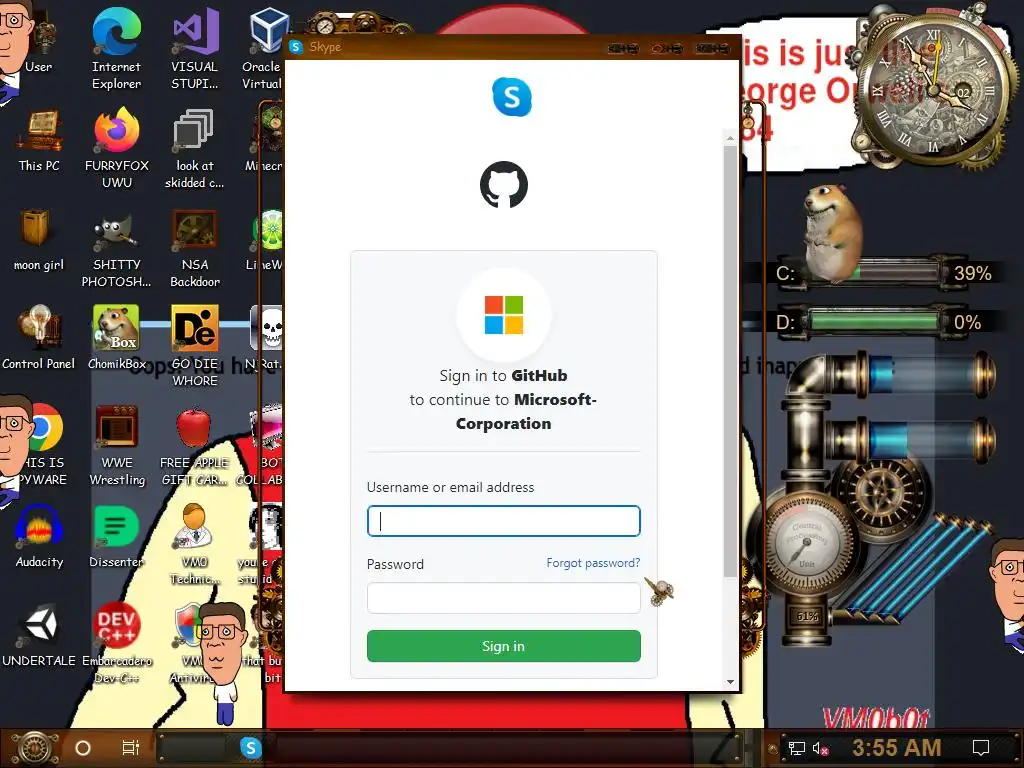Launch UNDERTALE Unity shortcut
The width and height of the screenshot is (1024, 768).
coord(39,635)
